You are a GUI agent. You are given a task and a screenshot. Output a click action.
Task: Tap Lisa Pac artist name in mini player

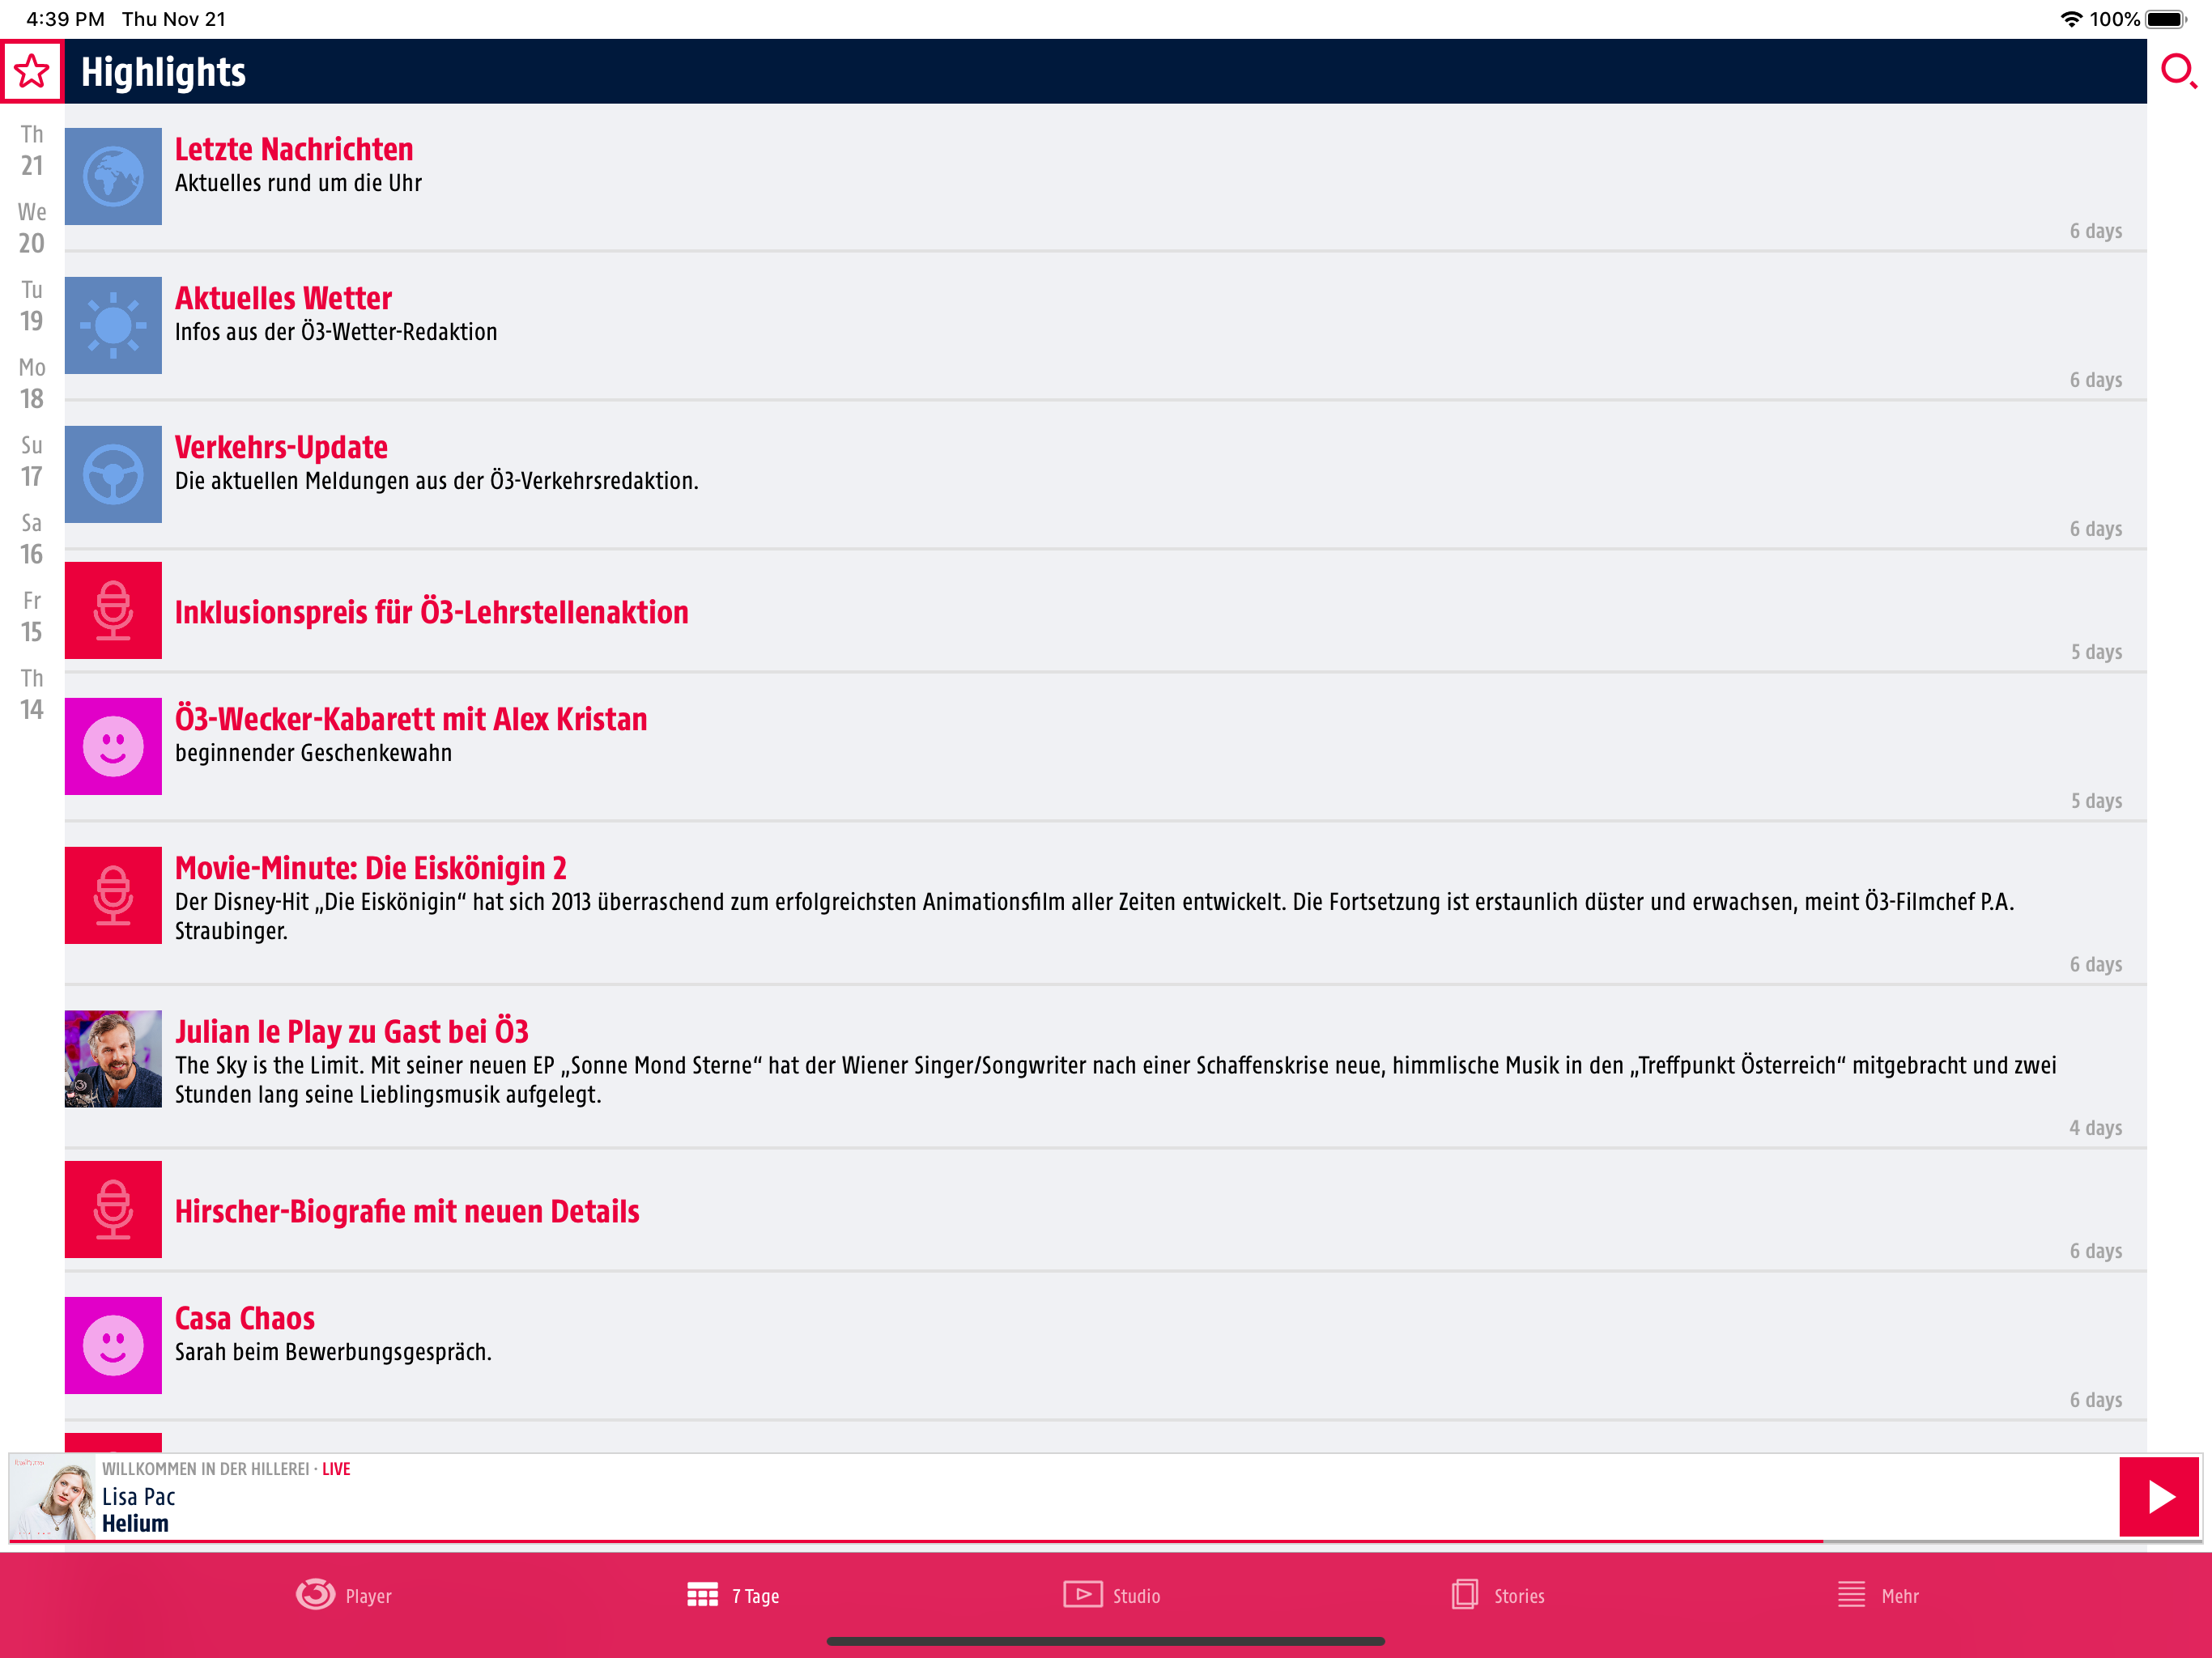coord(138,1496)
